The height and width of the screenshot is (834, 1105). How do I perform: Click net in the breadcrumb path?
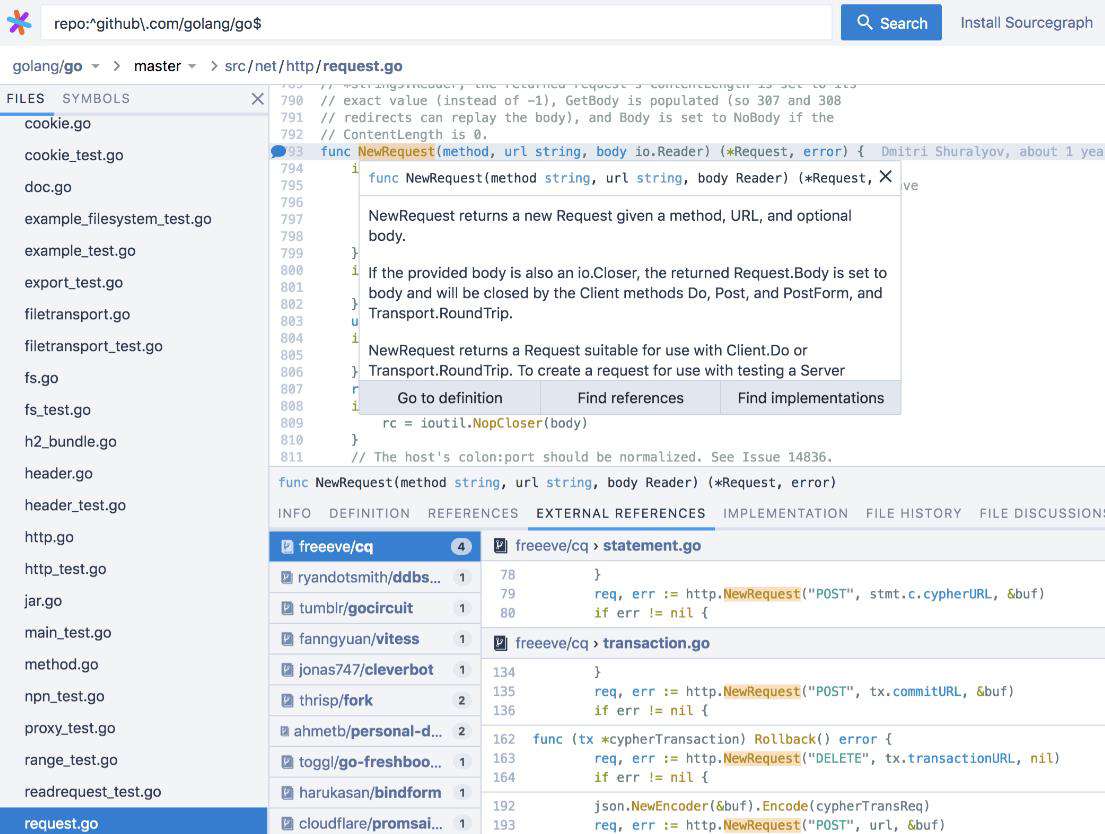(x=266, y=66)
